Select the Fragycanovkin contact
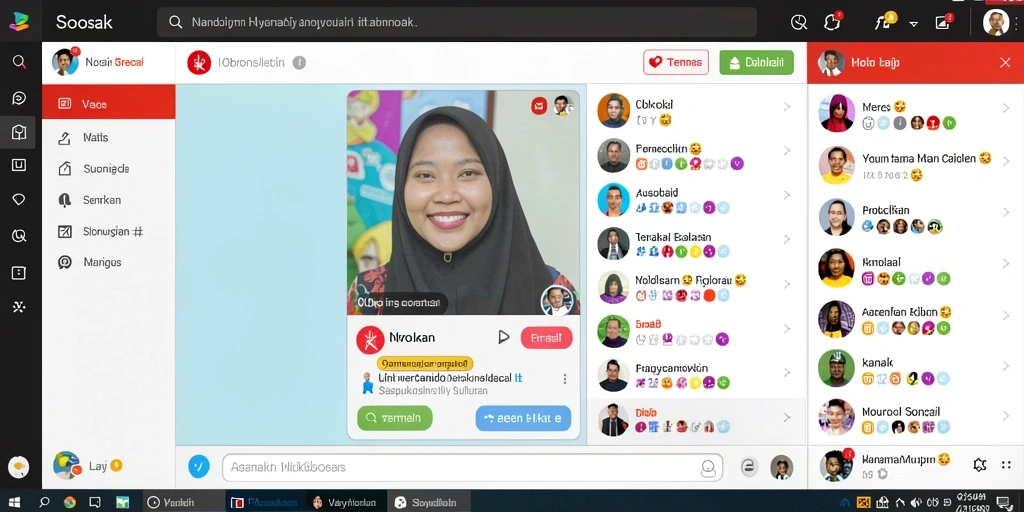Image resolution: width=1024 pixels, height=512 pixels. click(x=697, y=374)
